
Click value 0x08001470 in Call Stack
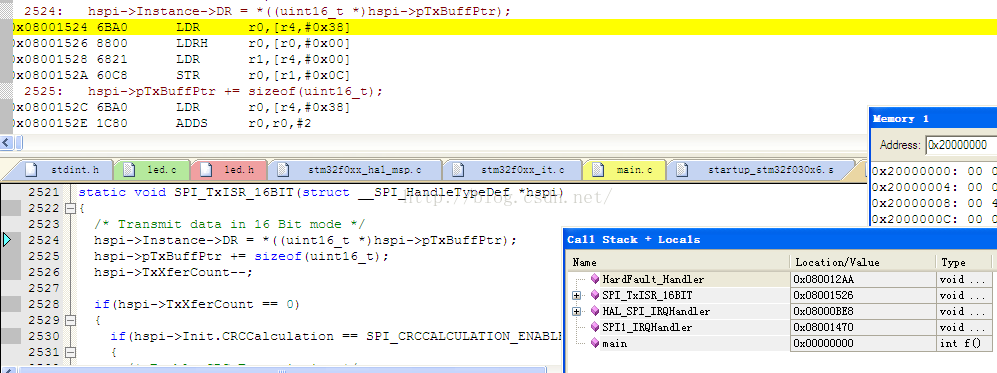click(x=823, y=327)
